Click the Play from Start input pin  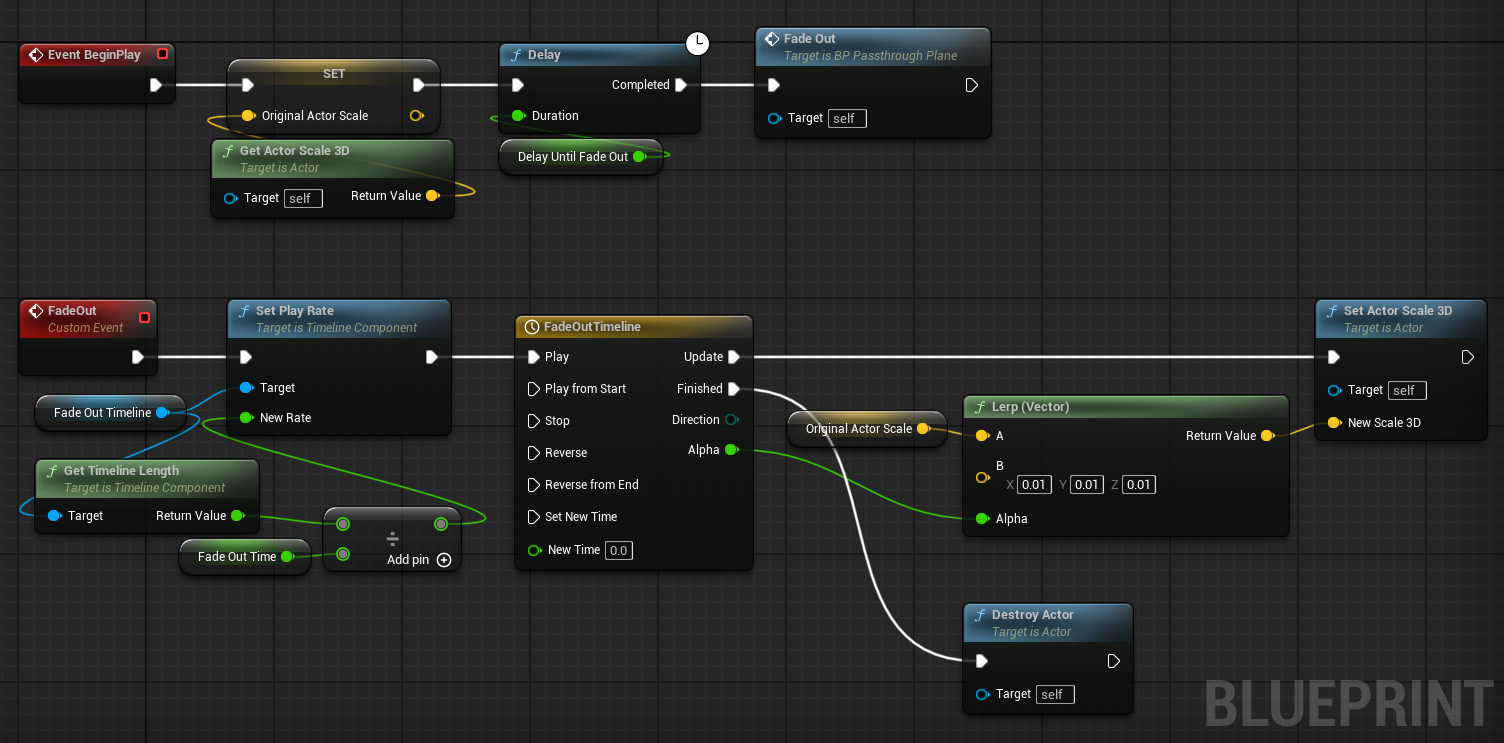click(533, 389)
